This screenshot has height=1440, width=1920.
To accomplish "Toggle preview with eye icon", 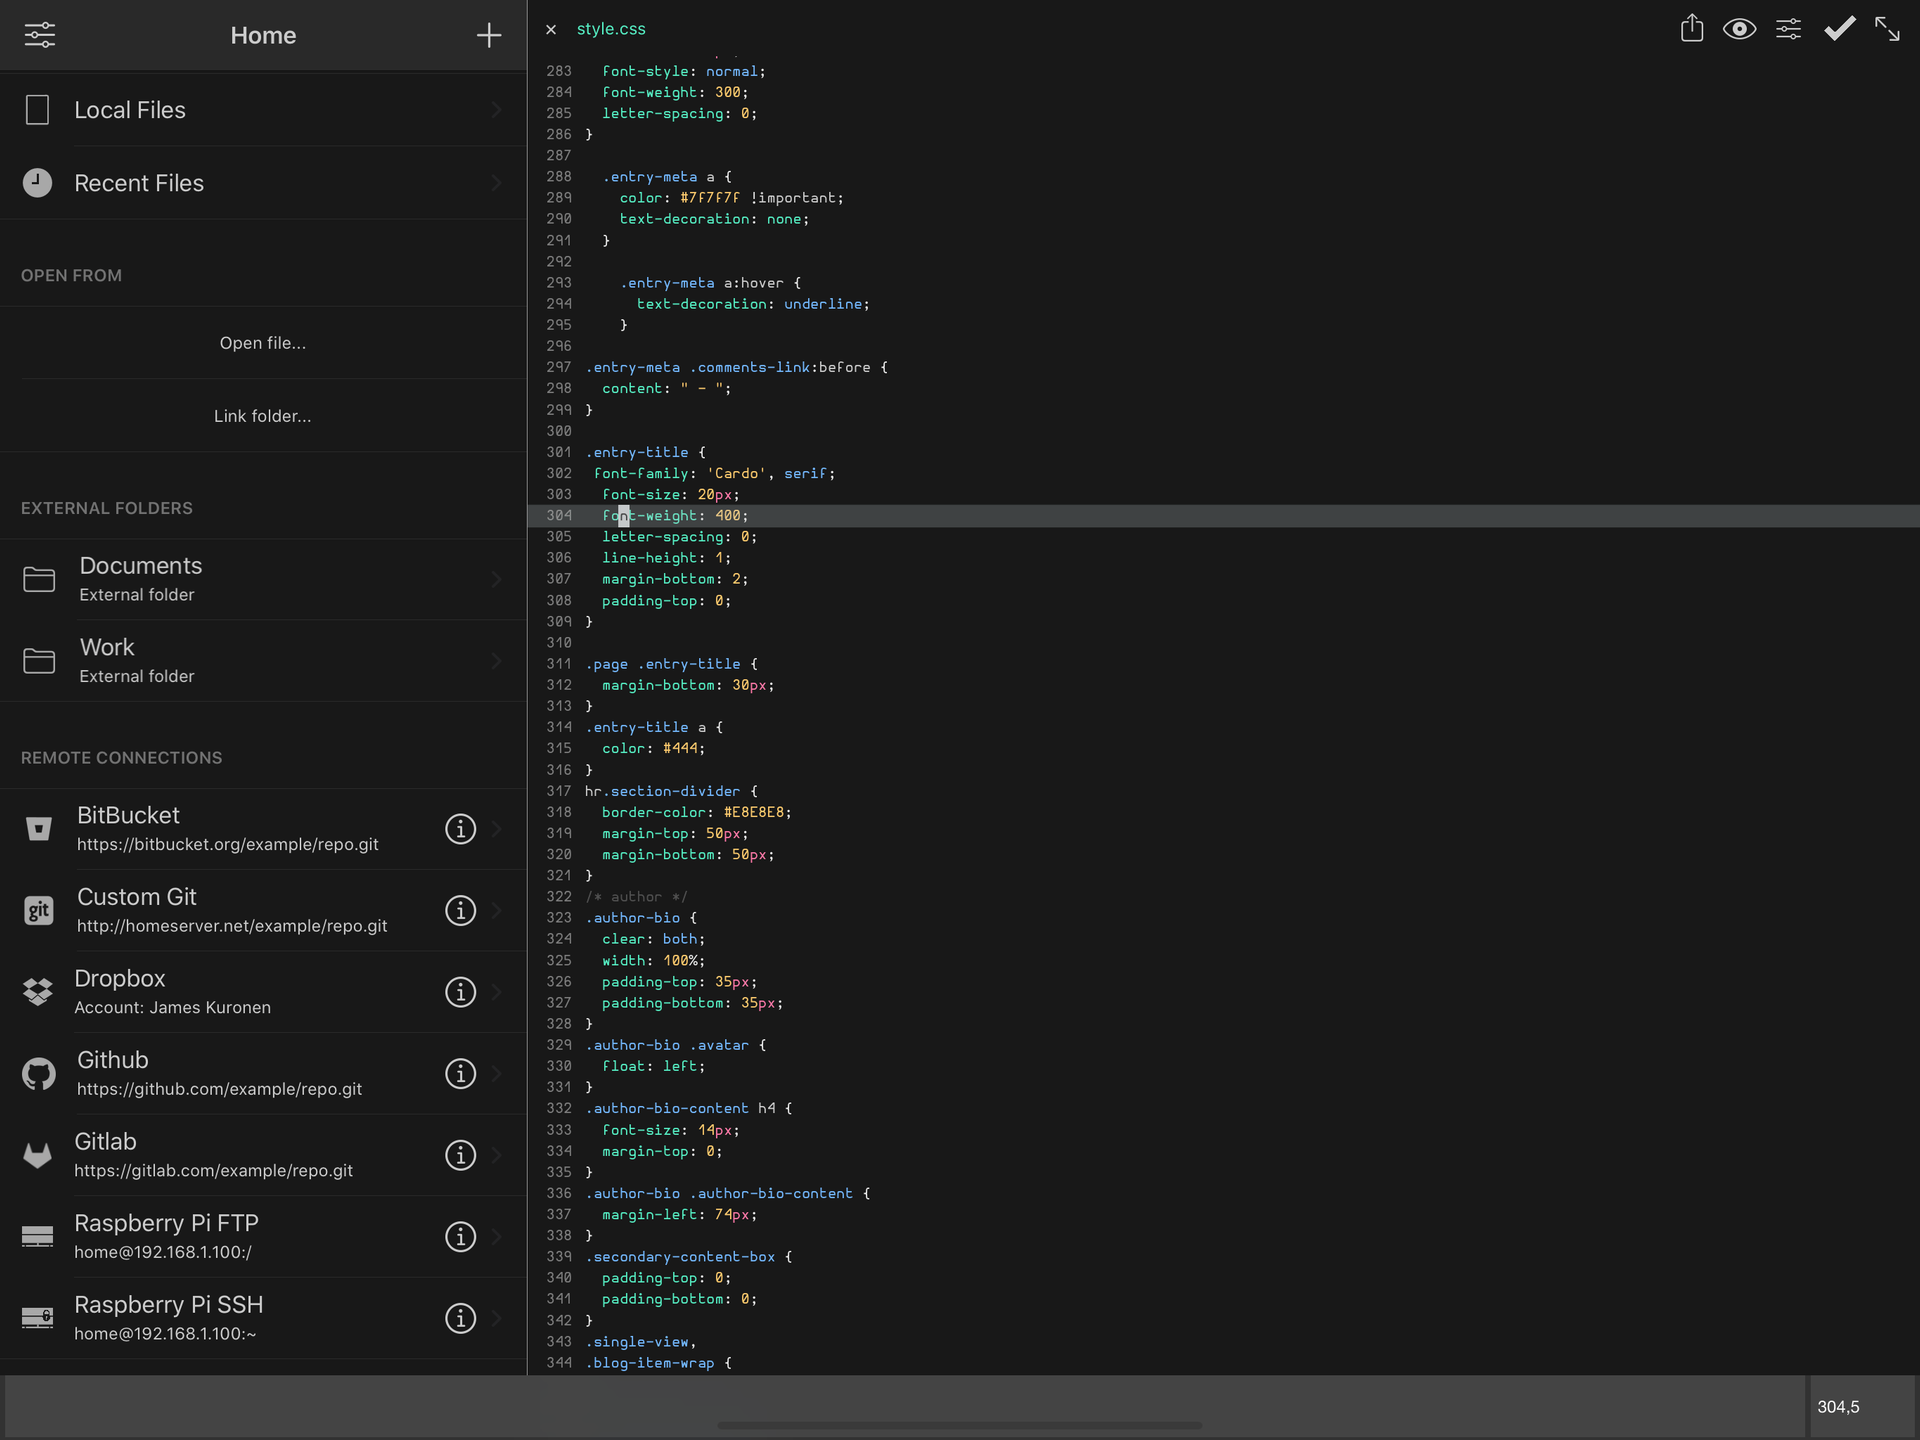I will (1739, 29).
